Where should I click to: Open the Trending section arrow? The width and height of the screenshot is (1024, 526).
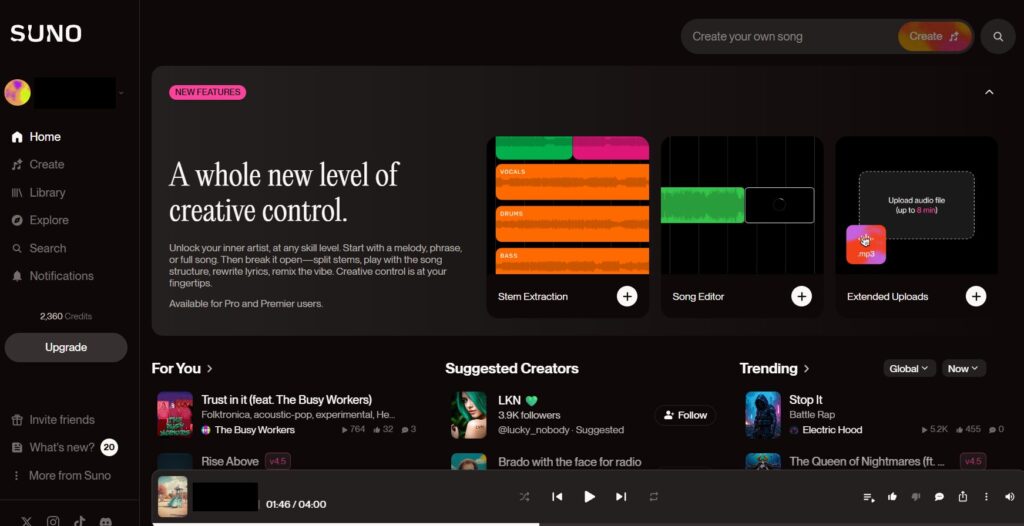point(807,369)
